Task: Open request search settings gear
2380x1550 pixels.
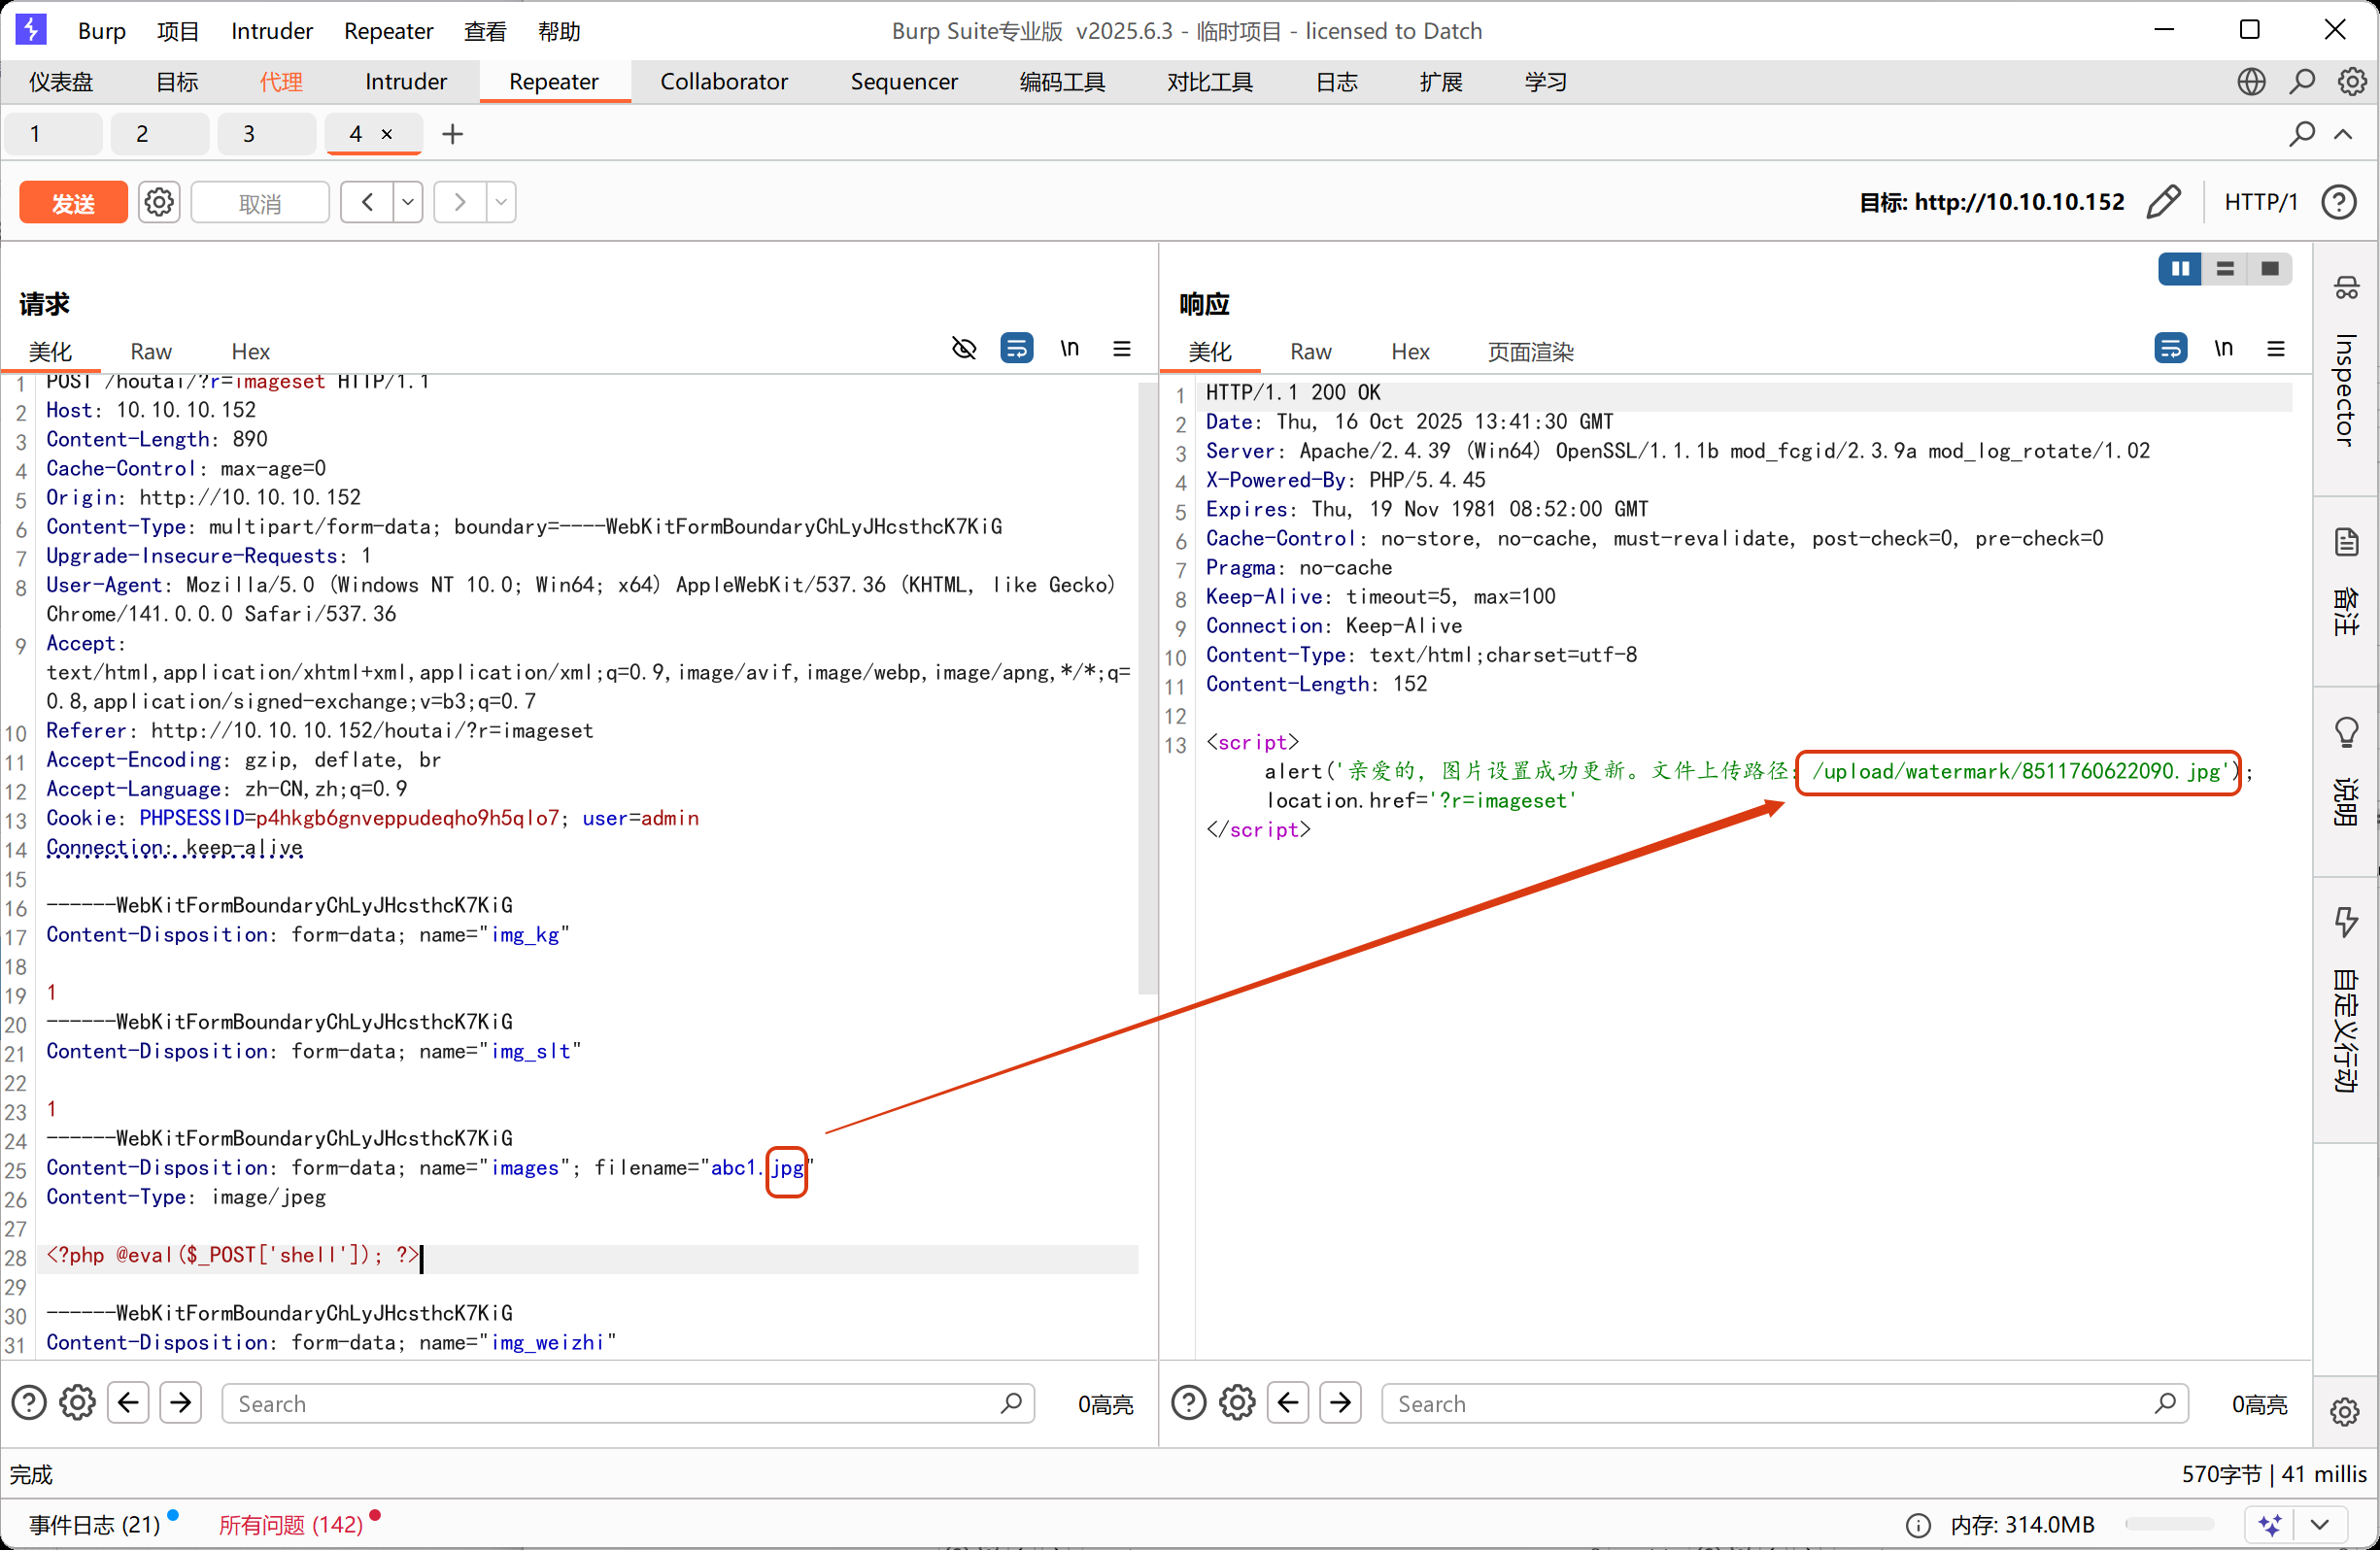Action: click(77, 1403)
